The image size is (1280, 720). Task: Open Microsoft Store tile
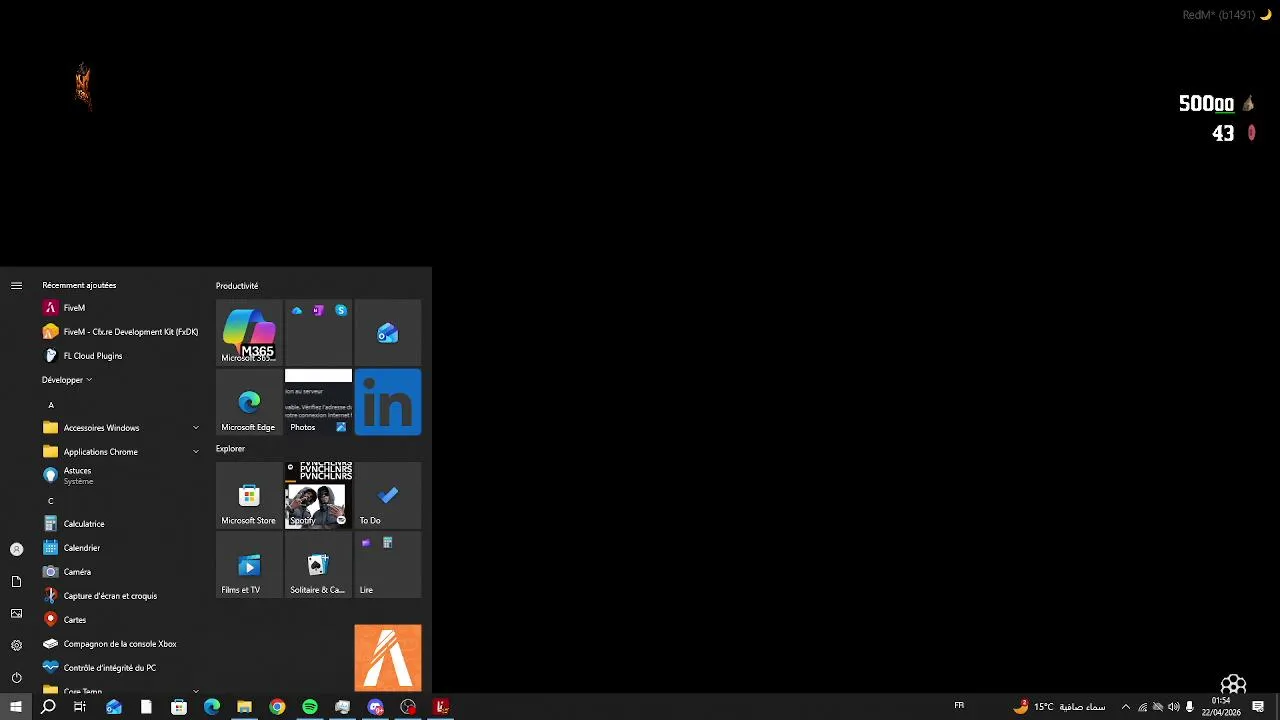click(x=249, y=495)
